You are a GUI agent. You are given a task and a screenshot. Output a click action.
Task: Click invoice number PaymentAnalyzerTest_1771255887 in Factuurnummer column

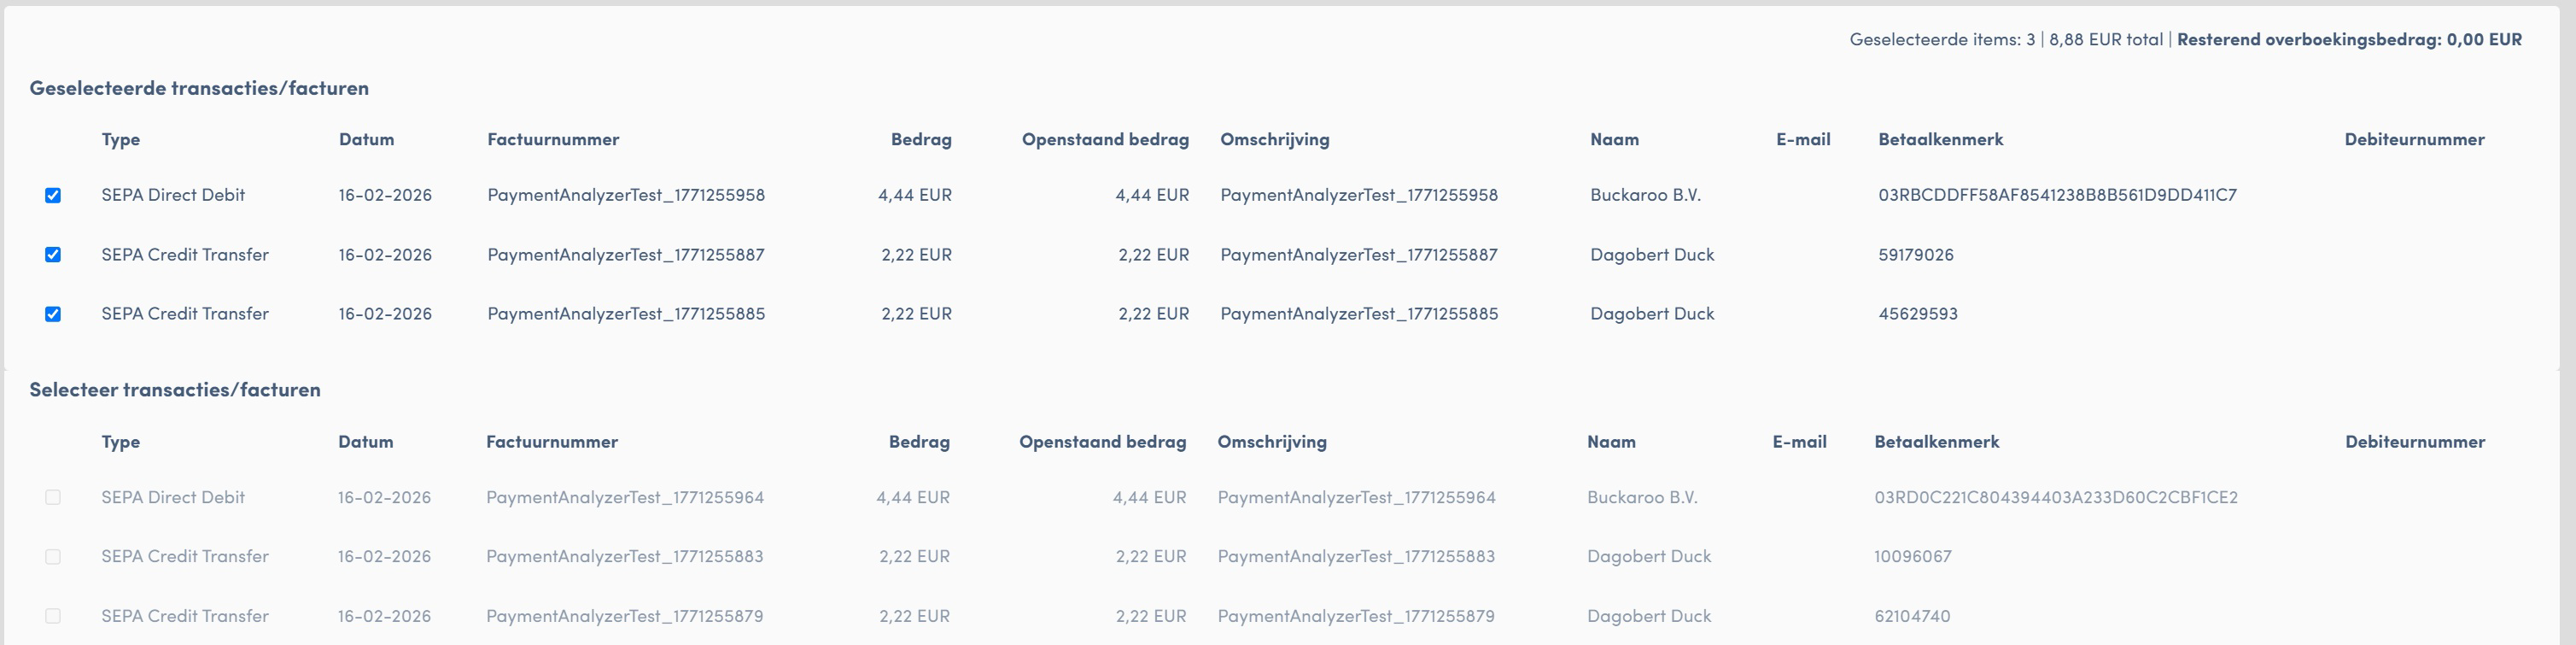[626, 255]
